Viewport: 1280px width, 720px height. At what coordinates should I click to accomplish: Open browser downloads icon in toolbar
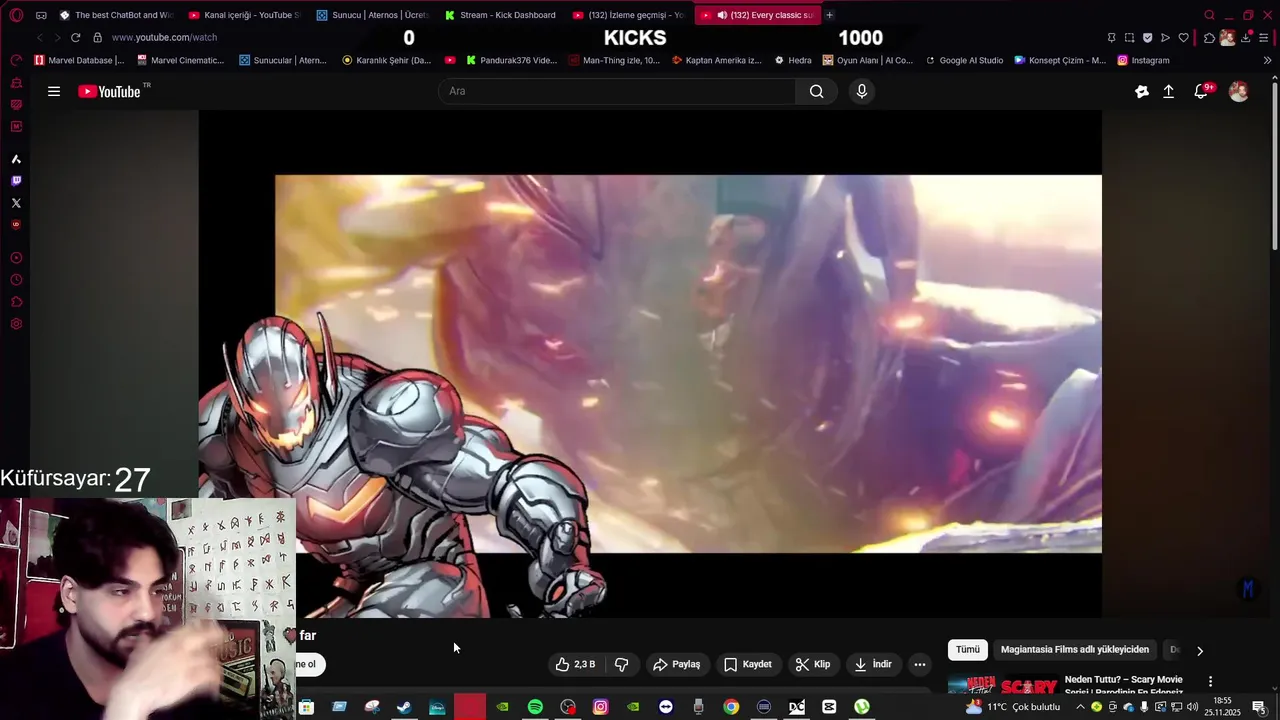[1248, 37]
